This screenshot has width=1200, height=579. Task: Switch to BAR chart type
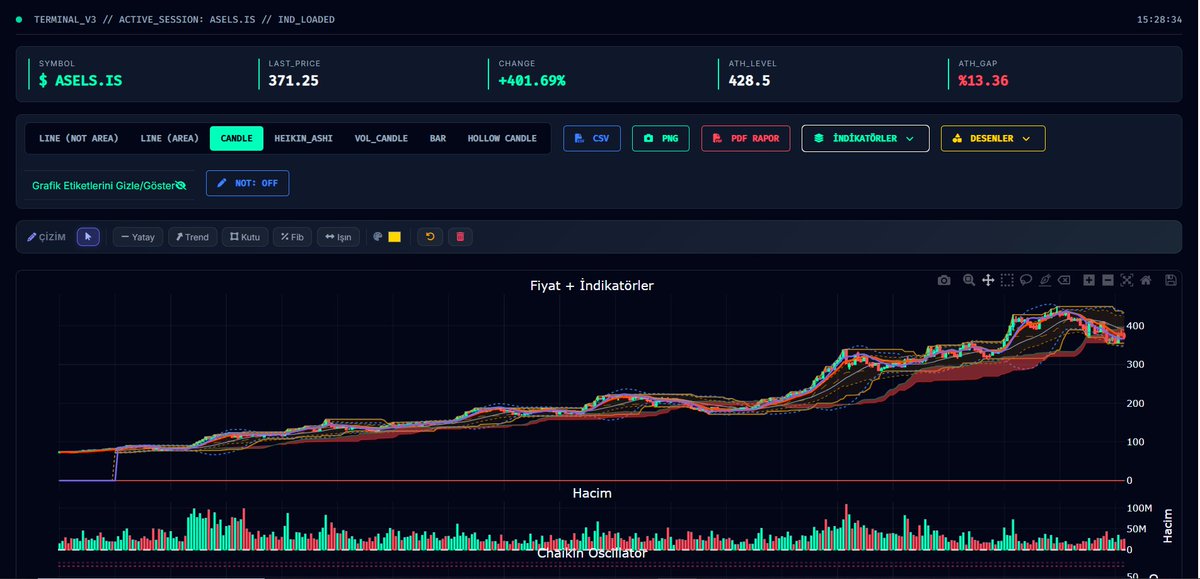click(x=438, y=138)
